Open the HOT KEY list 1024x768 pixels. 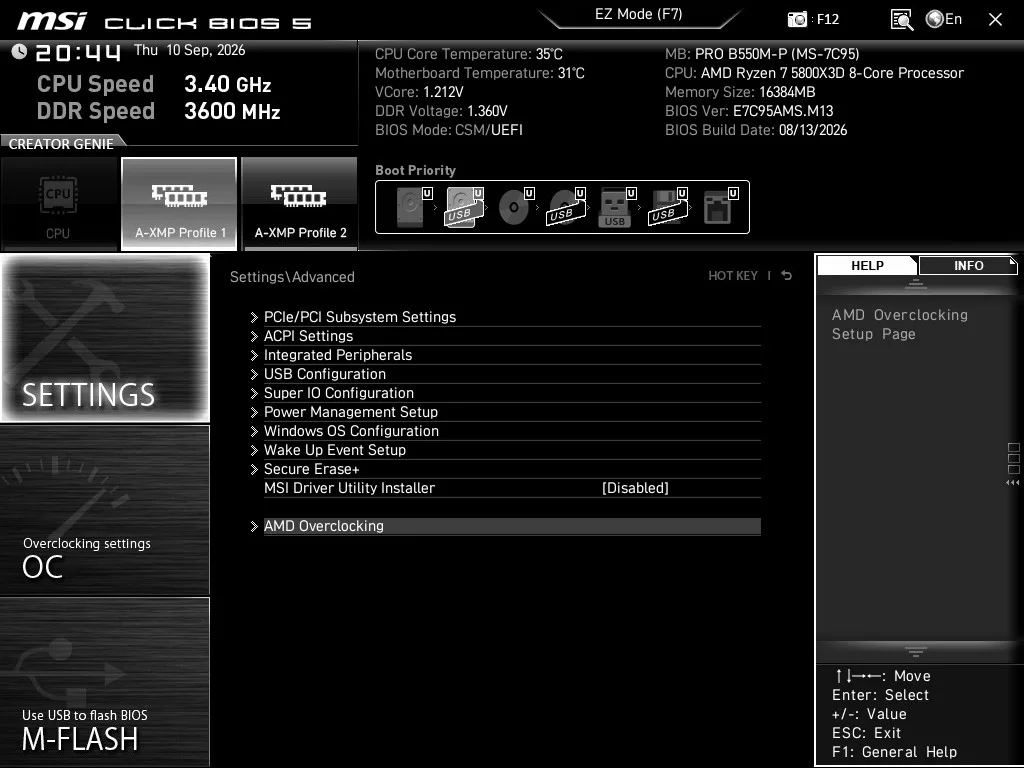(x=733, y=276)
